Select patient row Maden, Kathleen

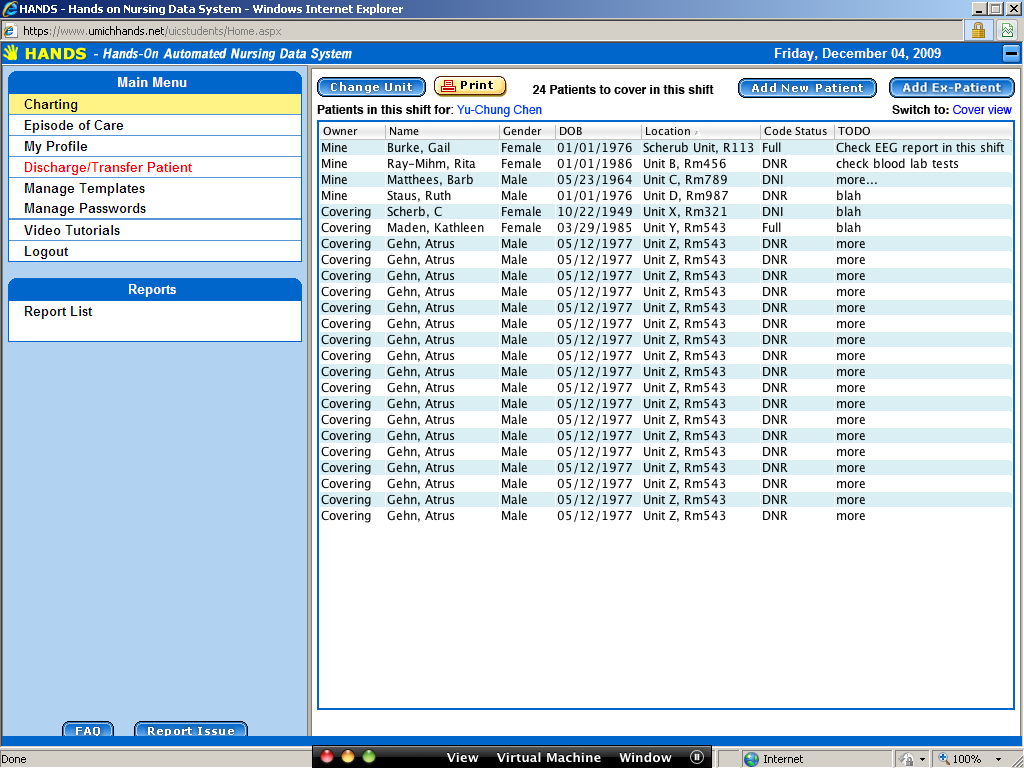(665, 228)
